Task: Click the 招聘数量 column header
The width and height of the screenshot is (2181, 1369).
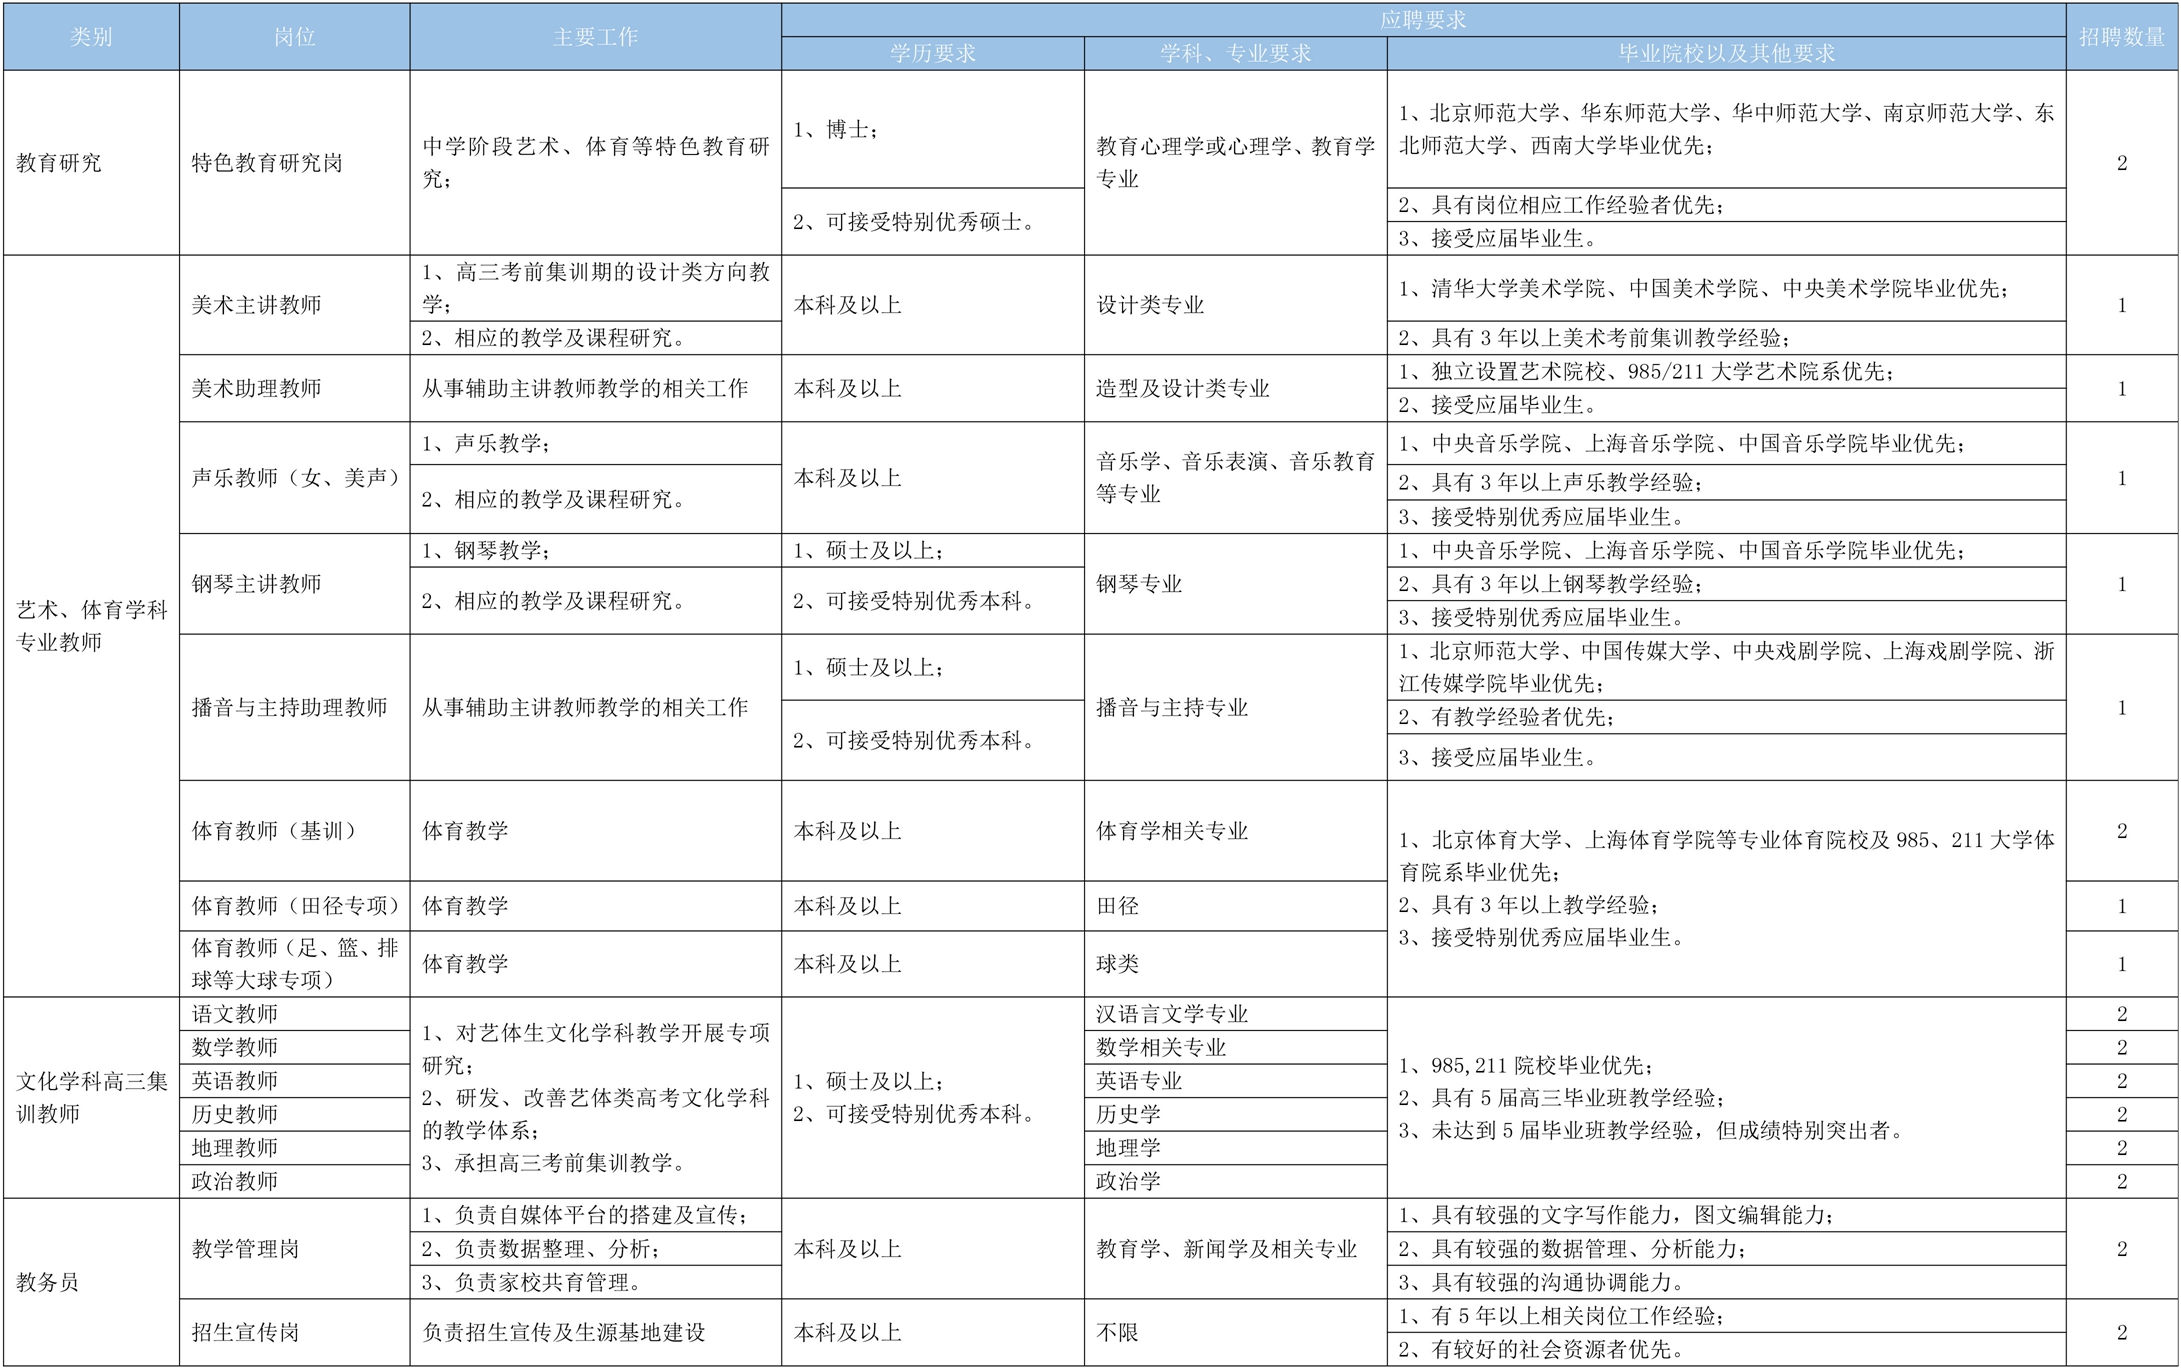Action: pos(2122,37)
